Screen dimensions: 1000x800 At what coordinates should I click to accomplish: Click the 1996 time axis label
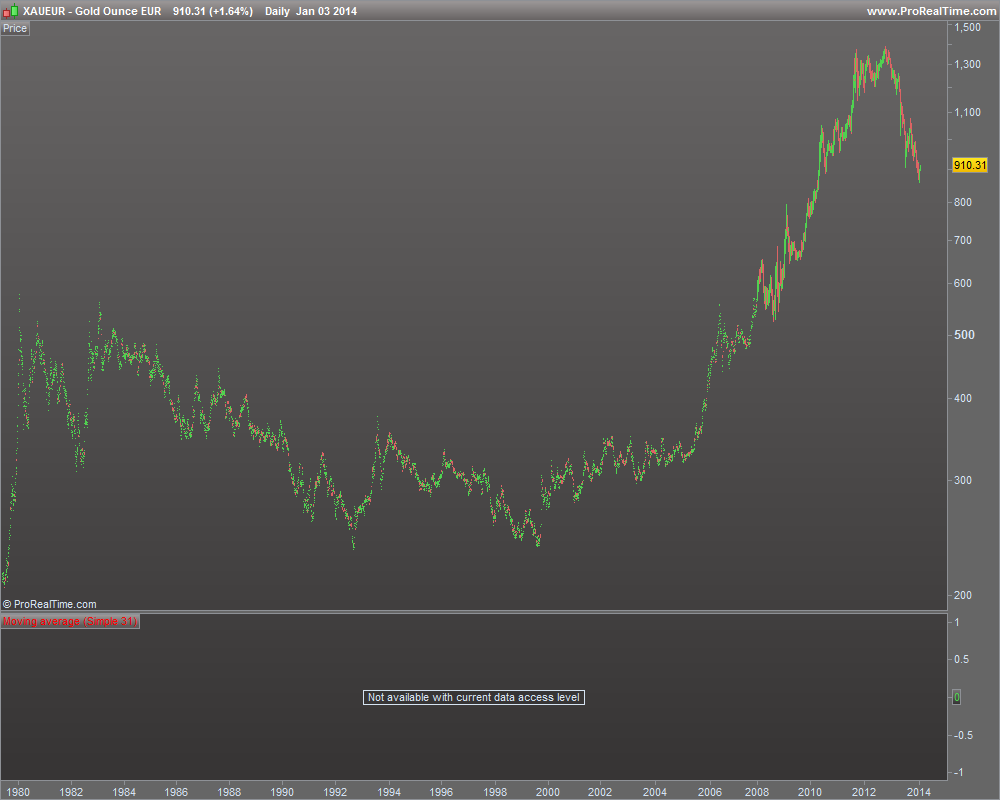tap(441, 792)
